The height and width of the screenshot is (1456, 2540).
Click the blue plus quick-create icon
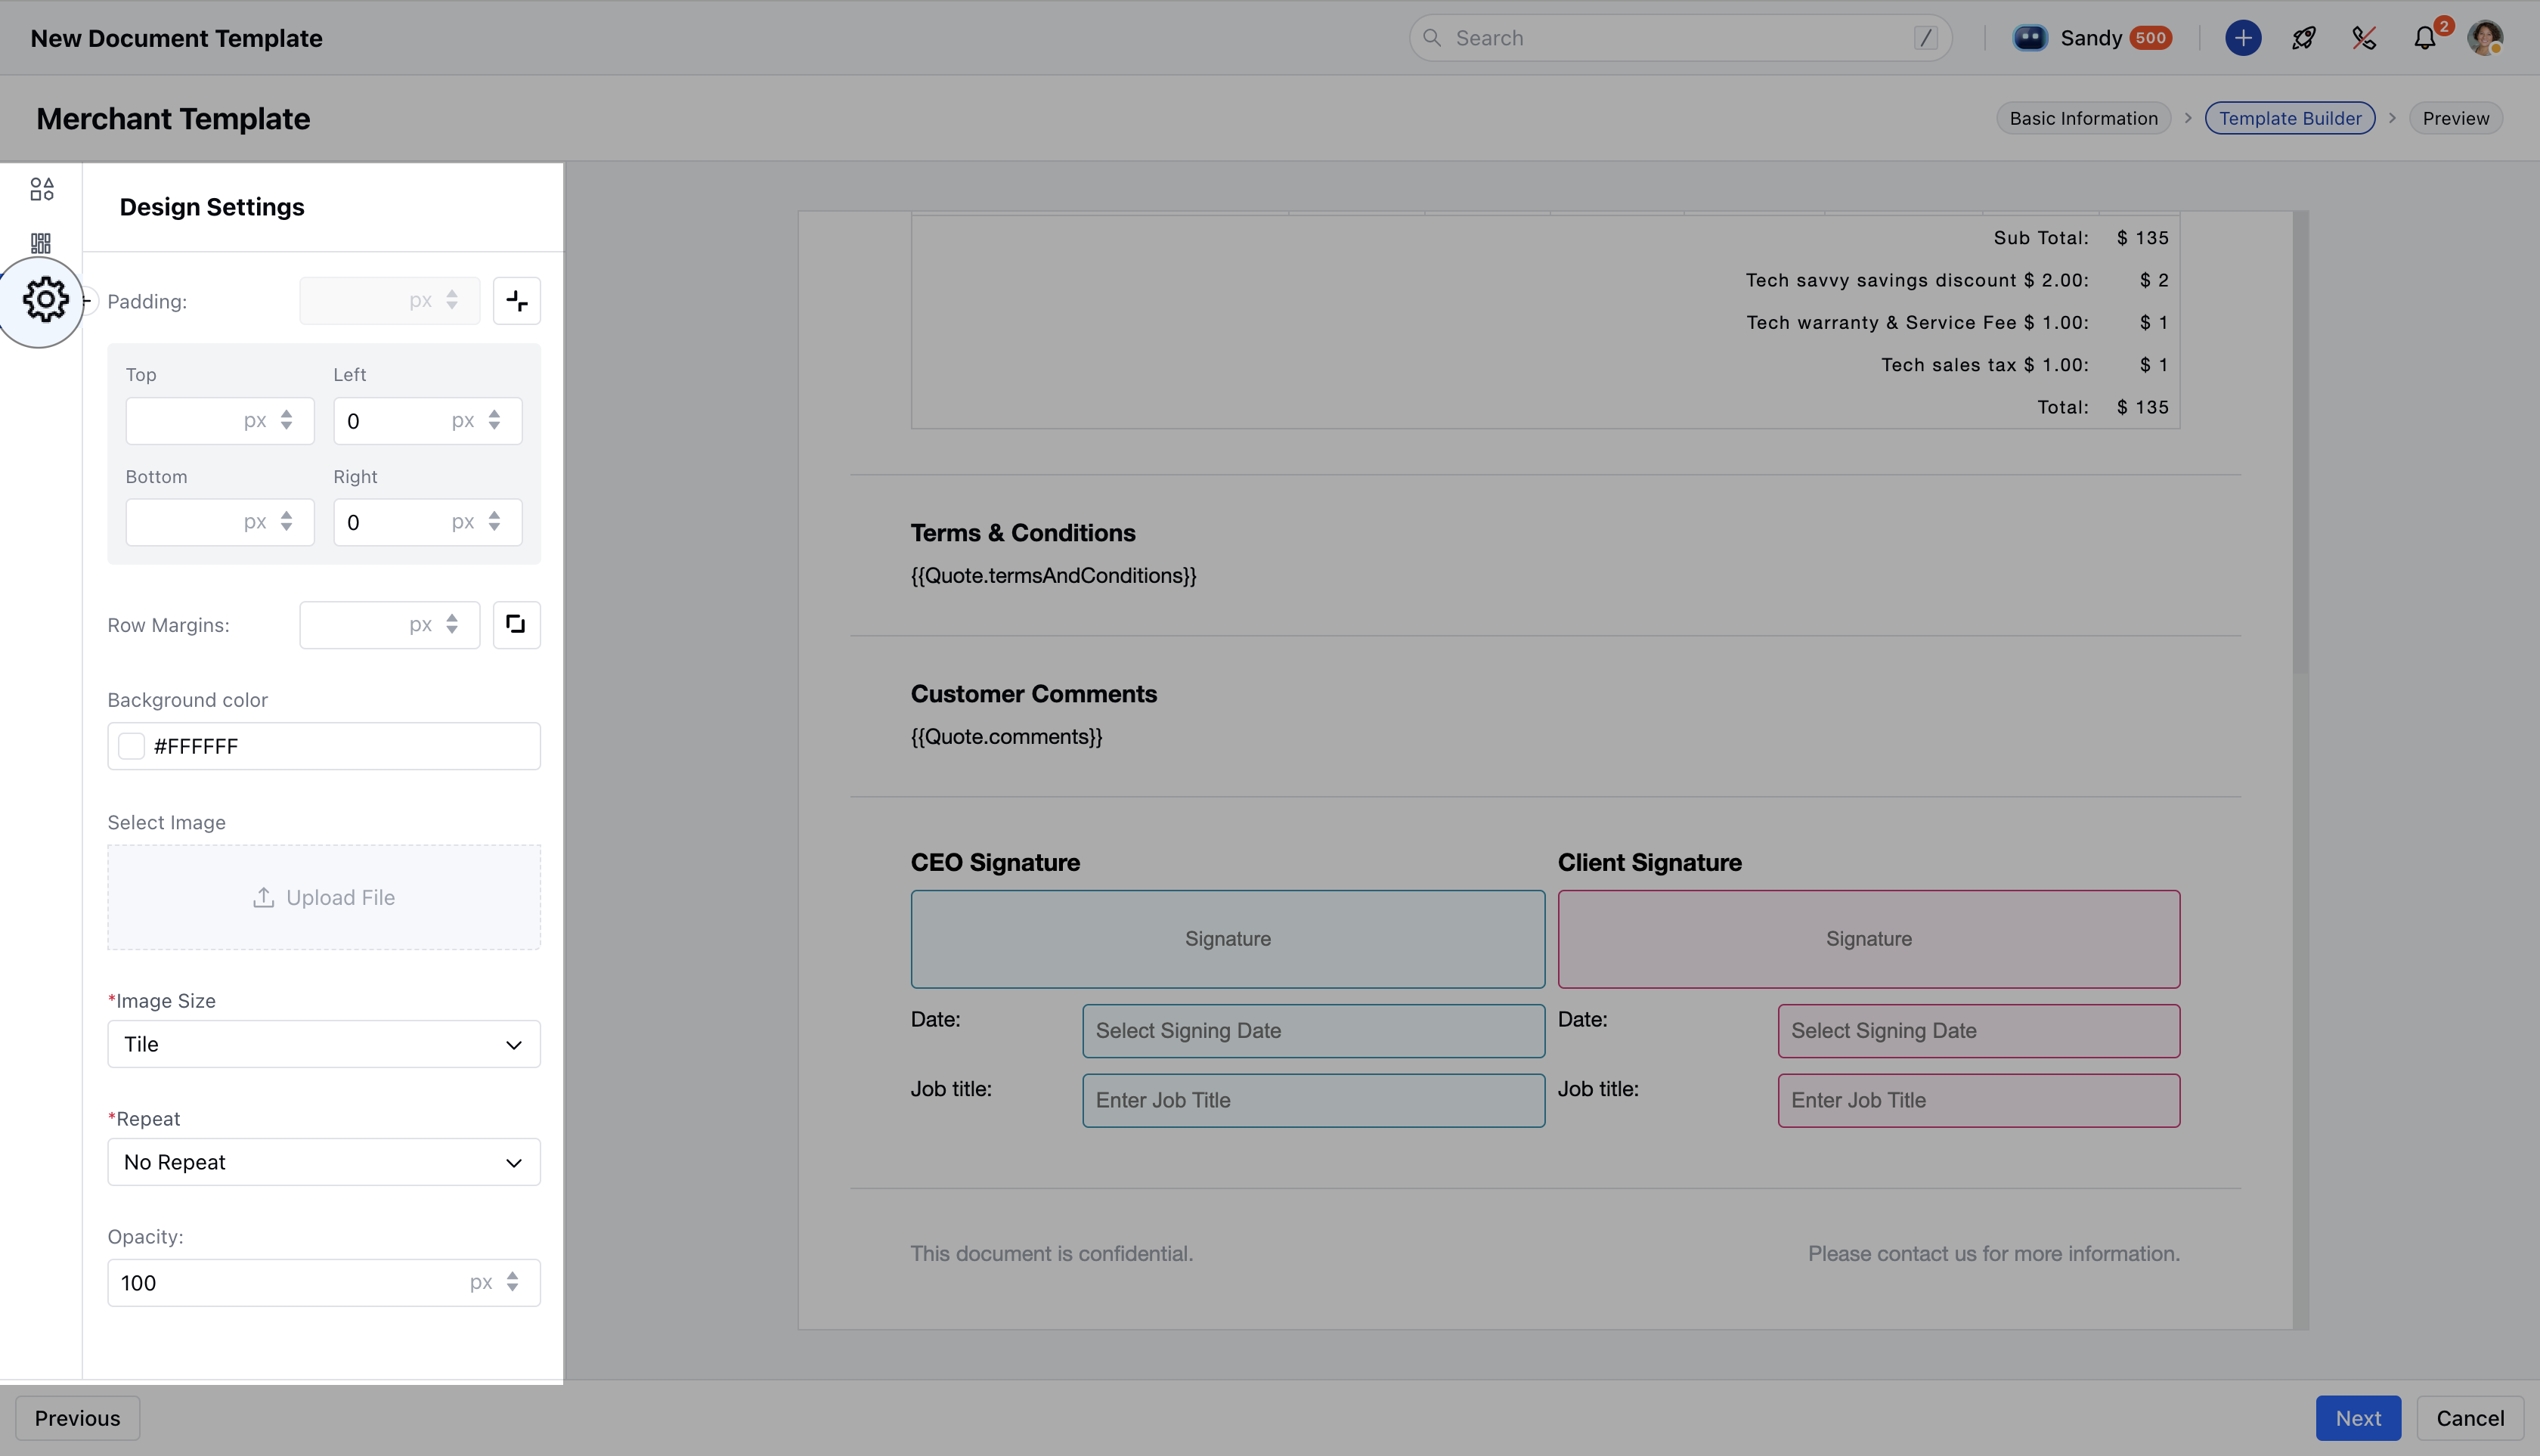tap(2243, 38)
